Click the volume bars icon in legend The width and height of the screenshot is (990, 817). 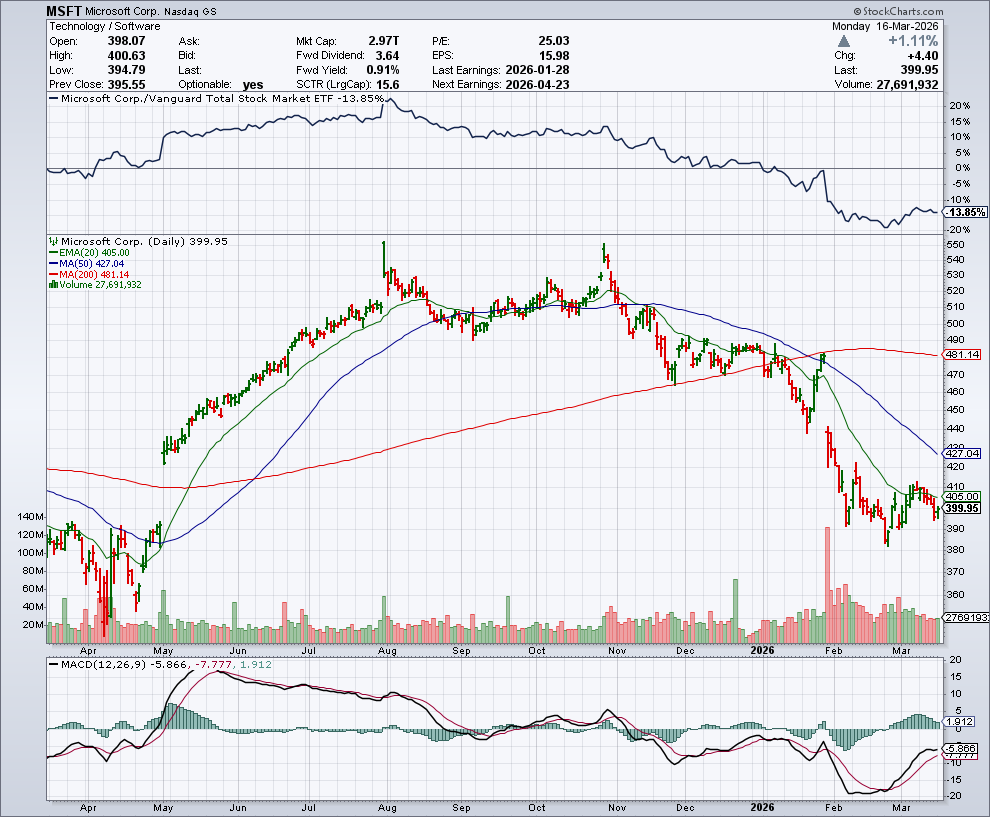54,285
